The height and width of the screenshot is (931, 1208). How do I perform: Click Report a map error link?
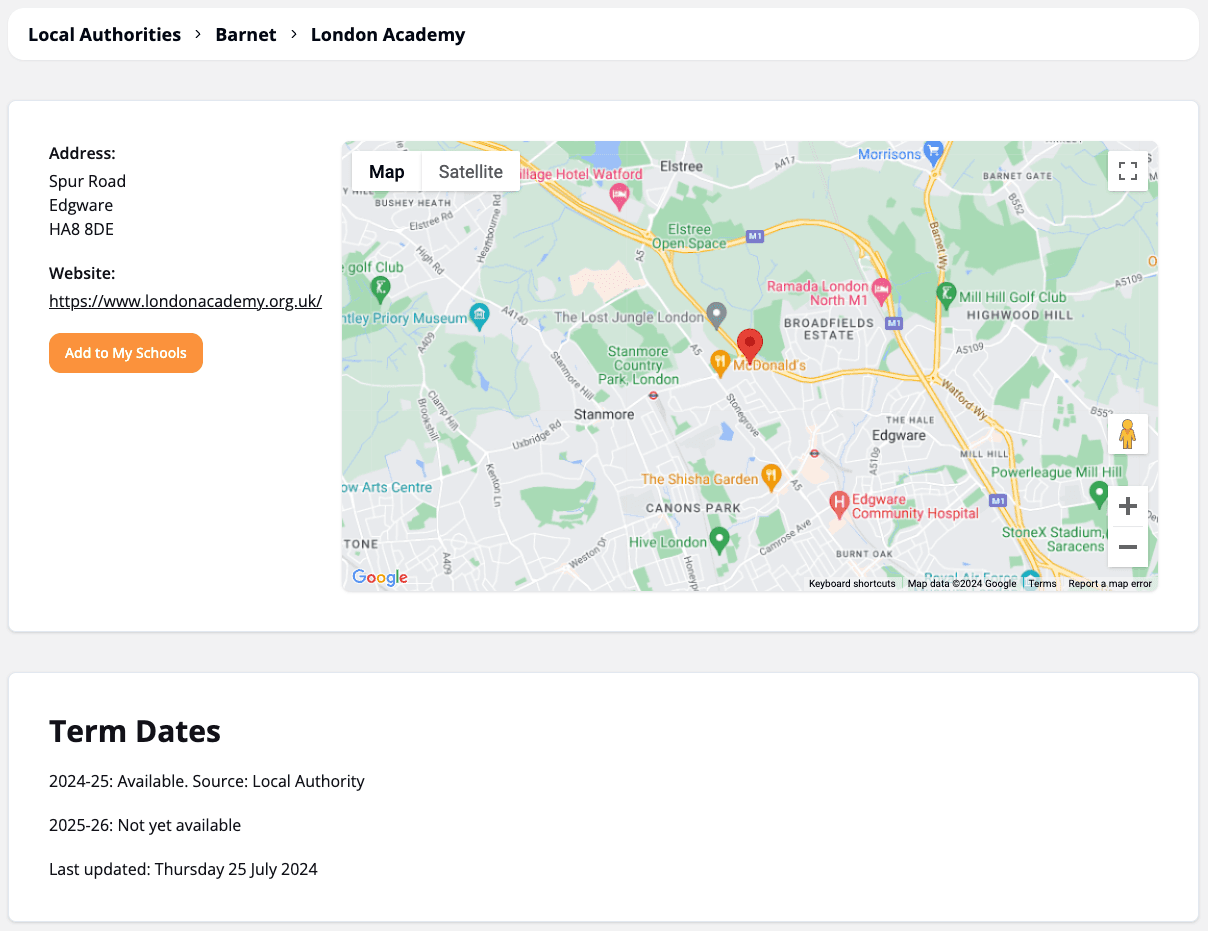pyautogui.click(x=1109, y=584)
